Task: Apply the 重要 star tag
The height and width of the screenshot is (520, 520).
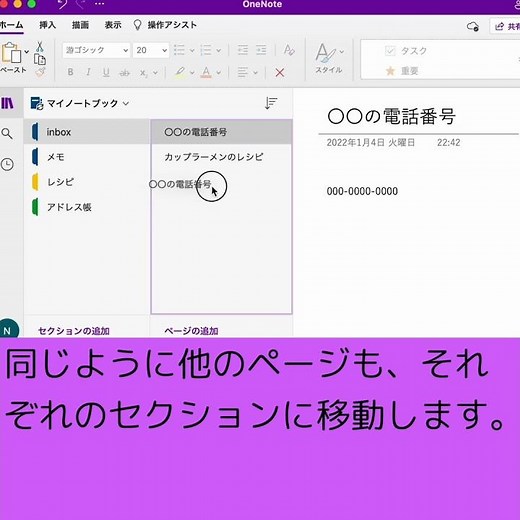Action: (402, 71)
